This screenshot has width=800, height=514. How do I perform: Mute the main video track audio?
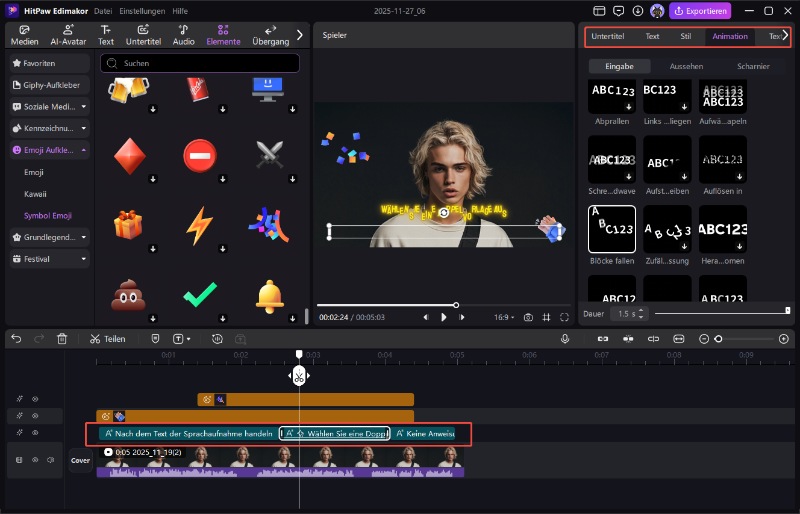[x=51, y=460]
